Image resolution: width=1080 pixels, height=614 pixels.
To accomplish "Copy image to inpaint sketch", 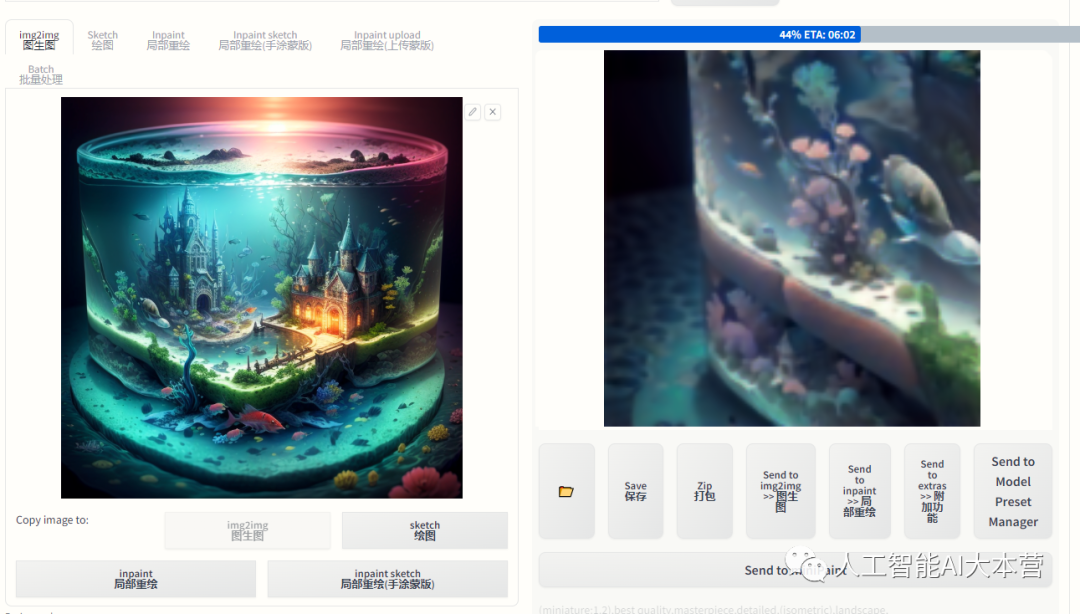I will pyautogui.click(x=387, y=579).
